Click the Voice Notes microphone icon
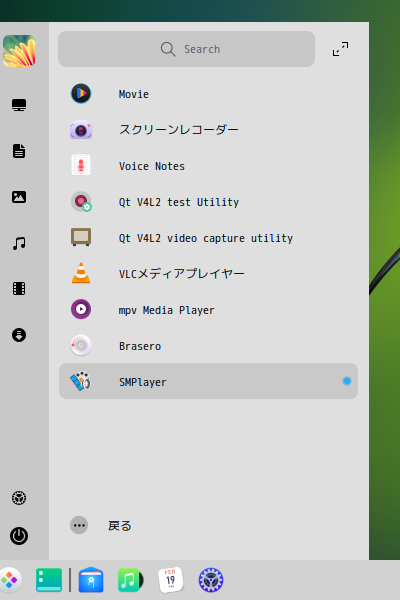The width and height of the screenshot is (400, 600). [81, 166]
